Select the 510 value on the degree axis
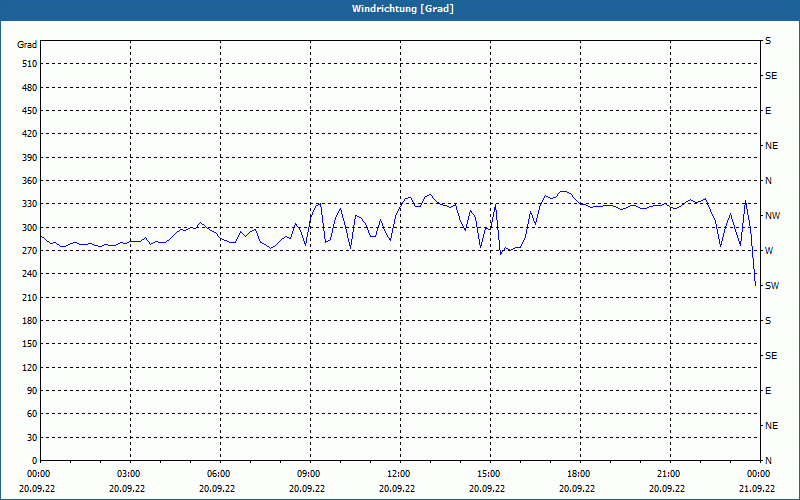 tap(29, 64)
